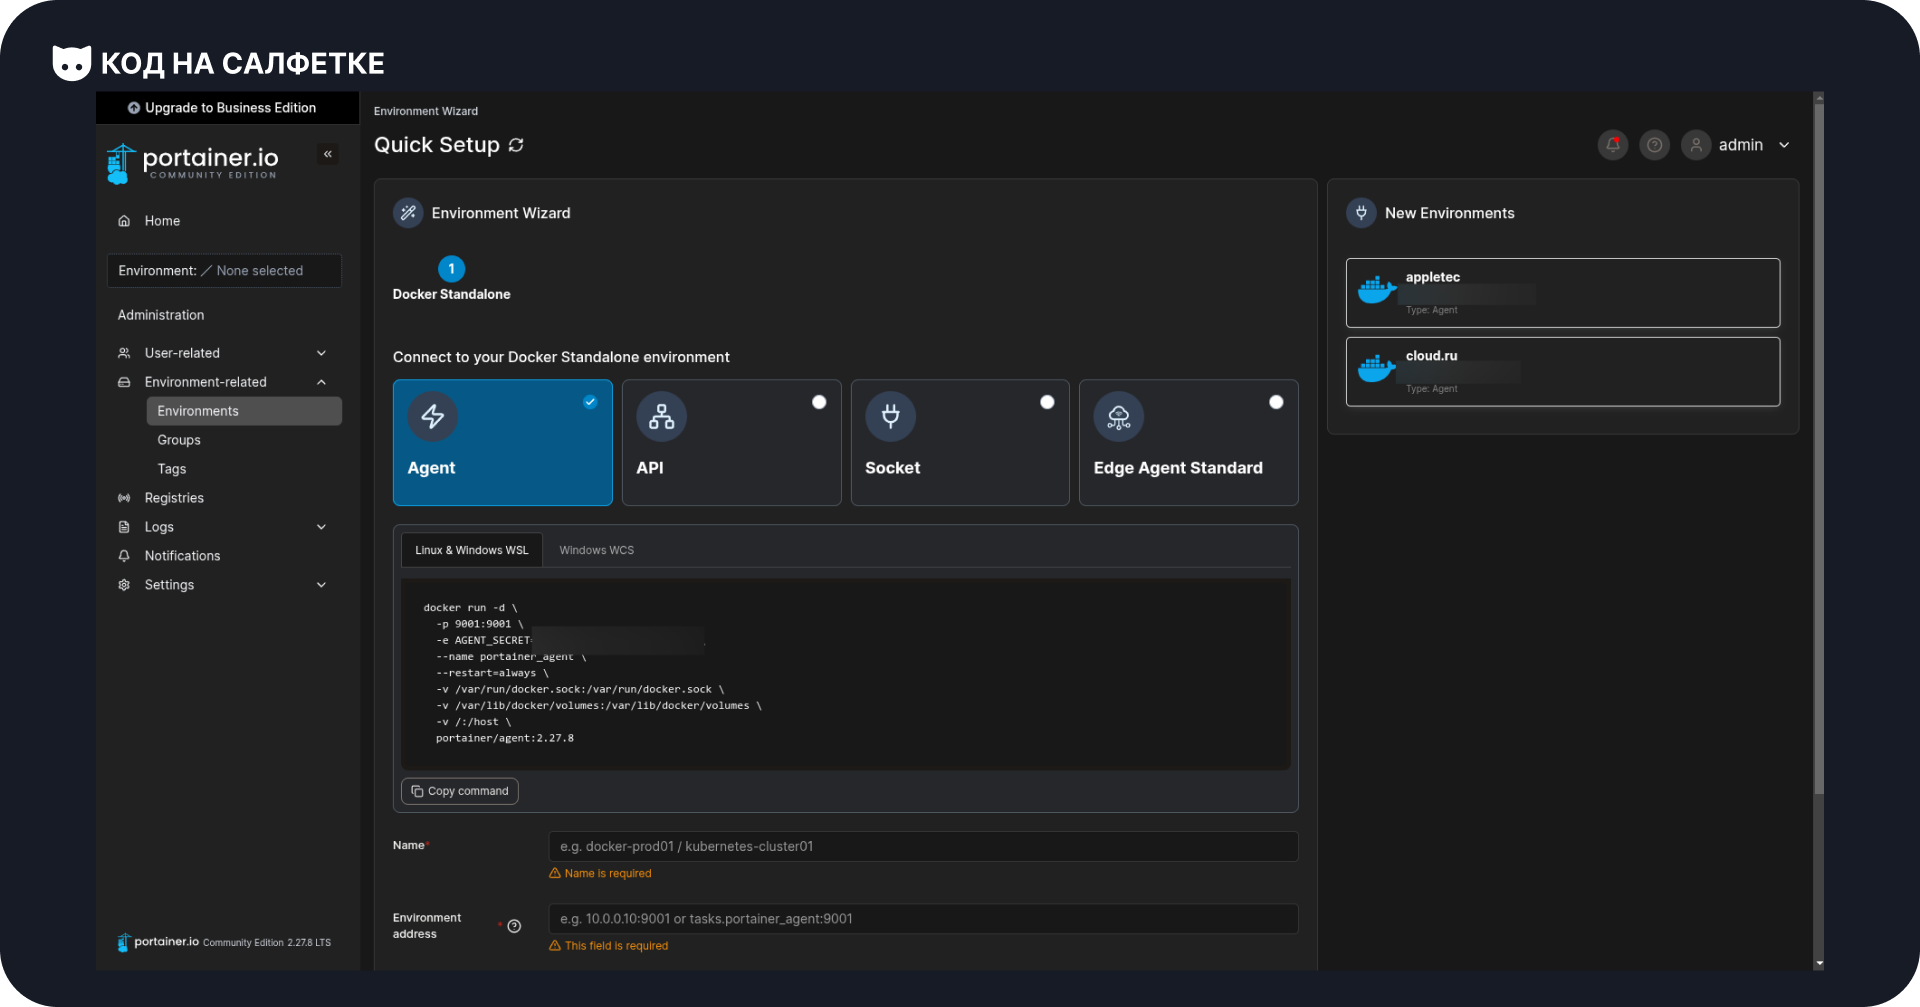The height and width of the screenshot is (1007, 1920).
Task: Click the Home icon in the sidebar
Action: (124, 221)
